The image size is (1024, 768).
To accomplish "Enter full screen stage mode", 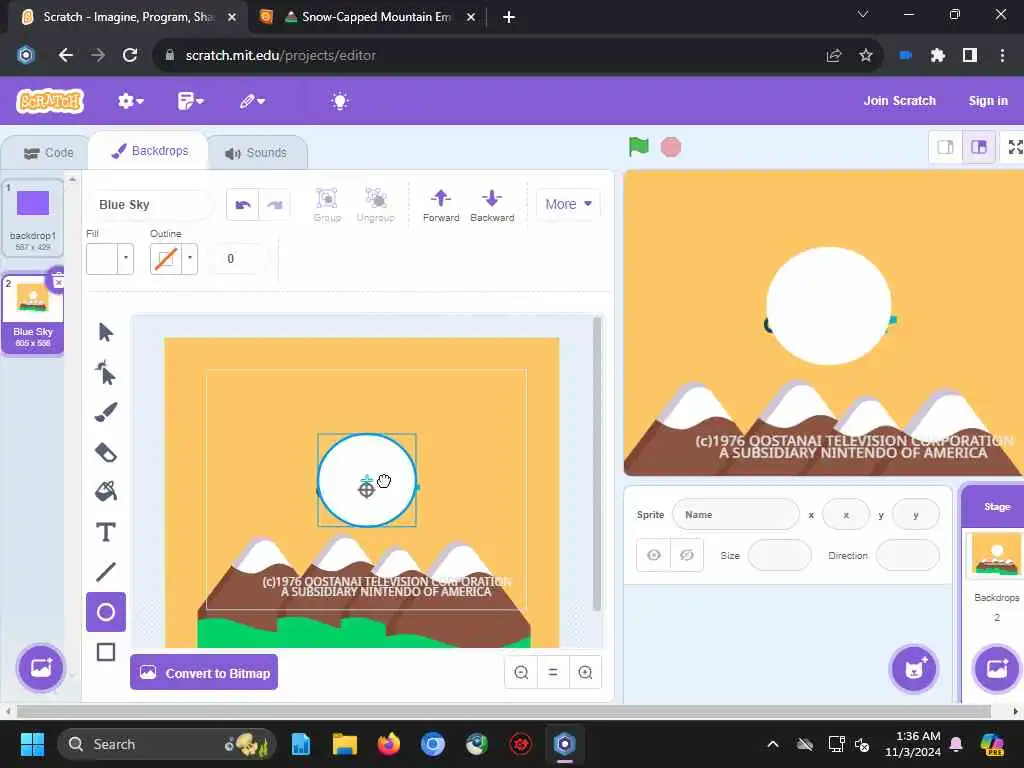I will coord(1014,147).
